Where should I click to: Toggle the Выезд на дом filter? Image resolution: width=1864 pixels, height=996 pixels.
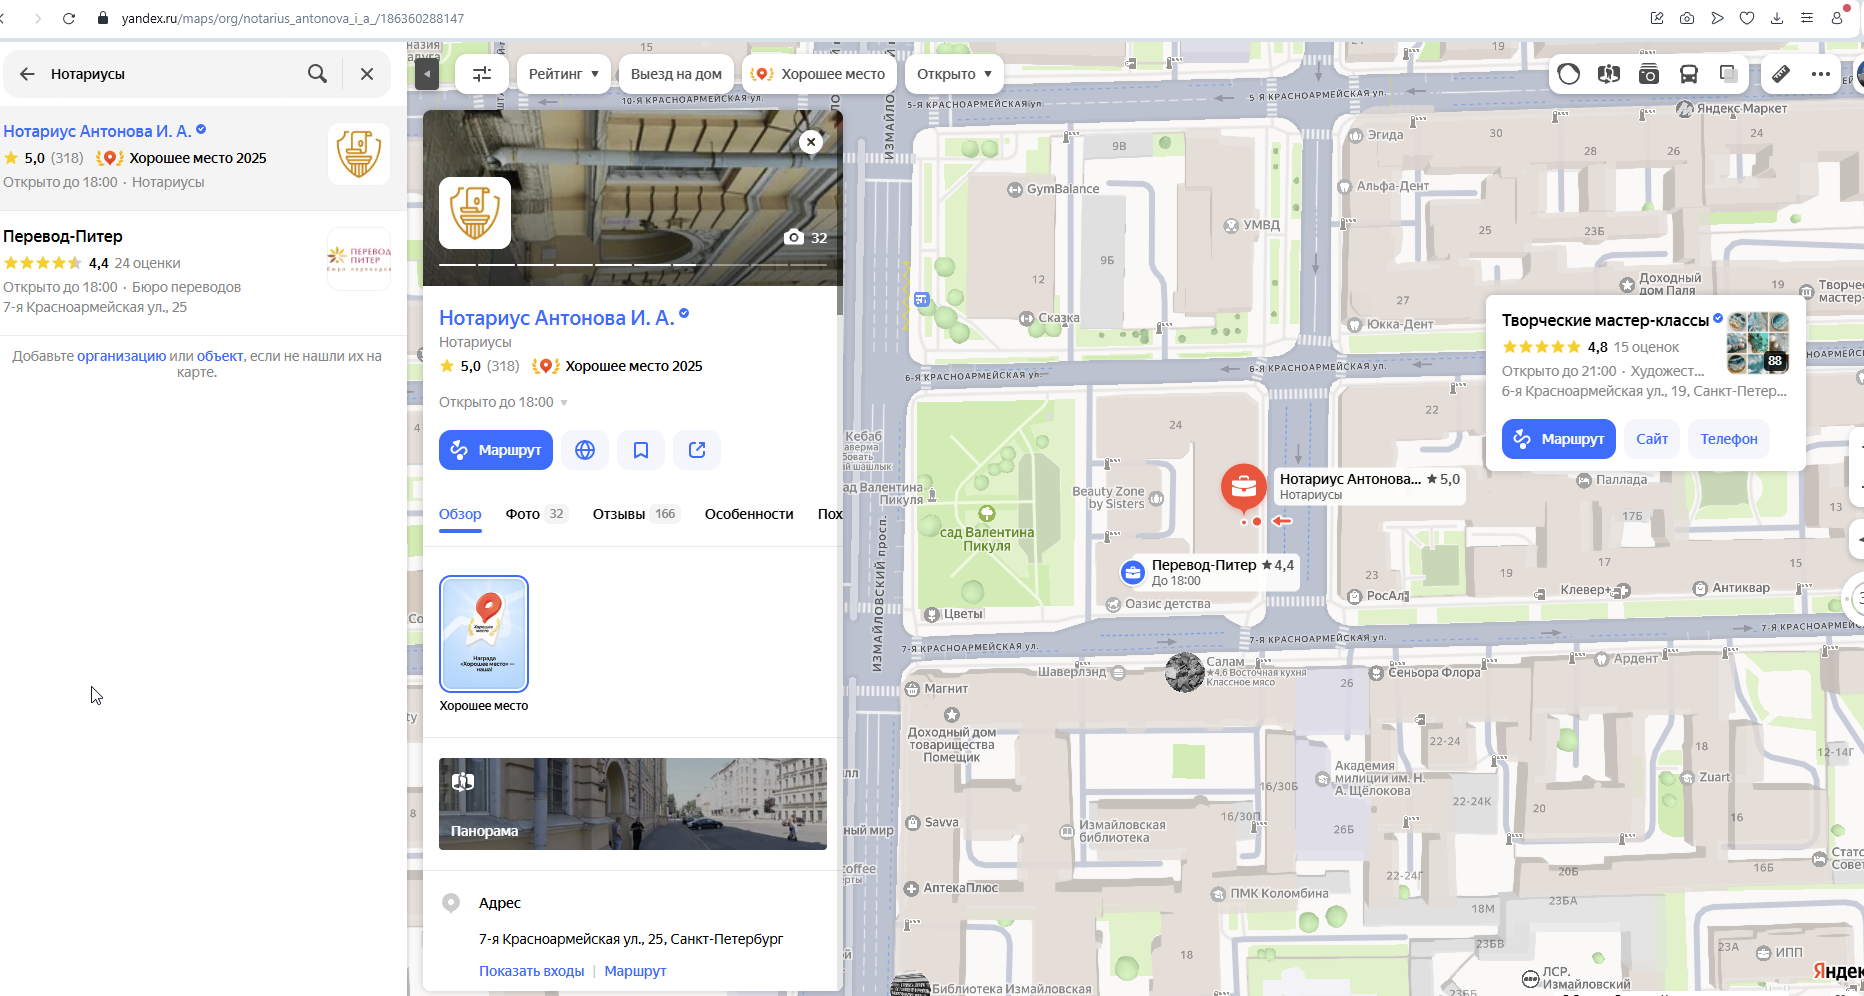tap(676, 74)
